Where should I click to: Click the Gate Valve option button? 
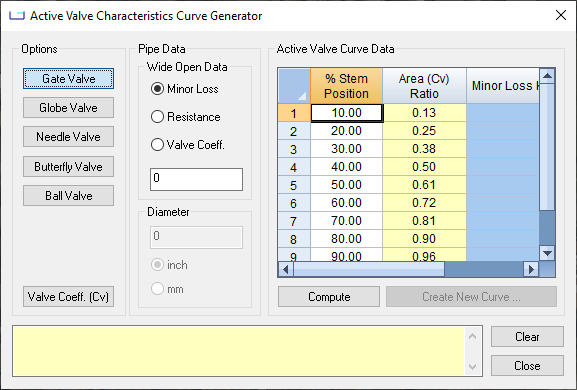tap(68, 78)
